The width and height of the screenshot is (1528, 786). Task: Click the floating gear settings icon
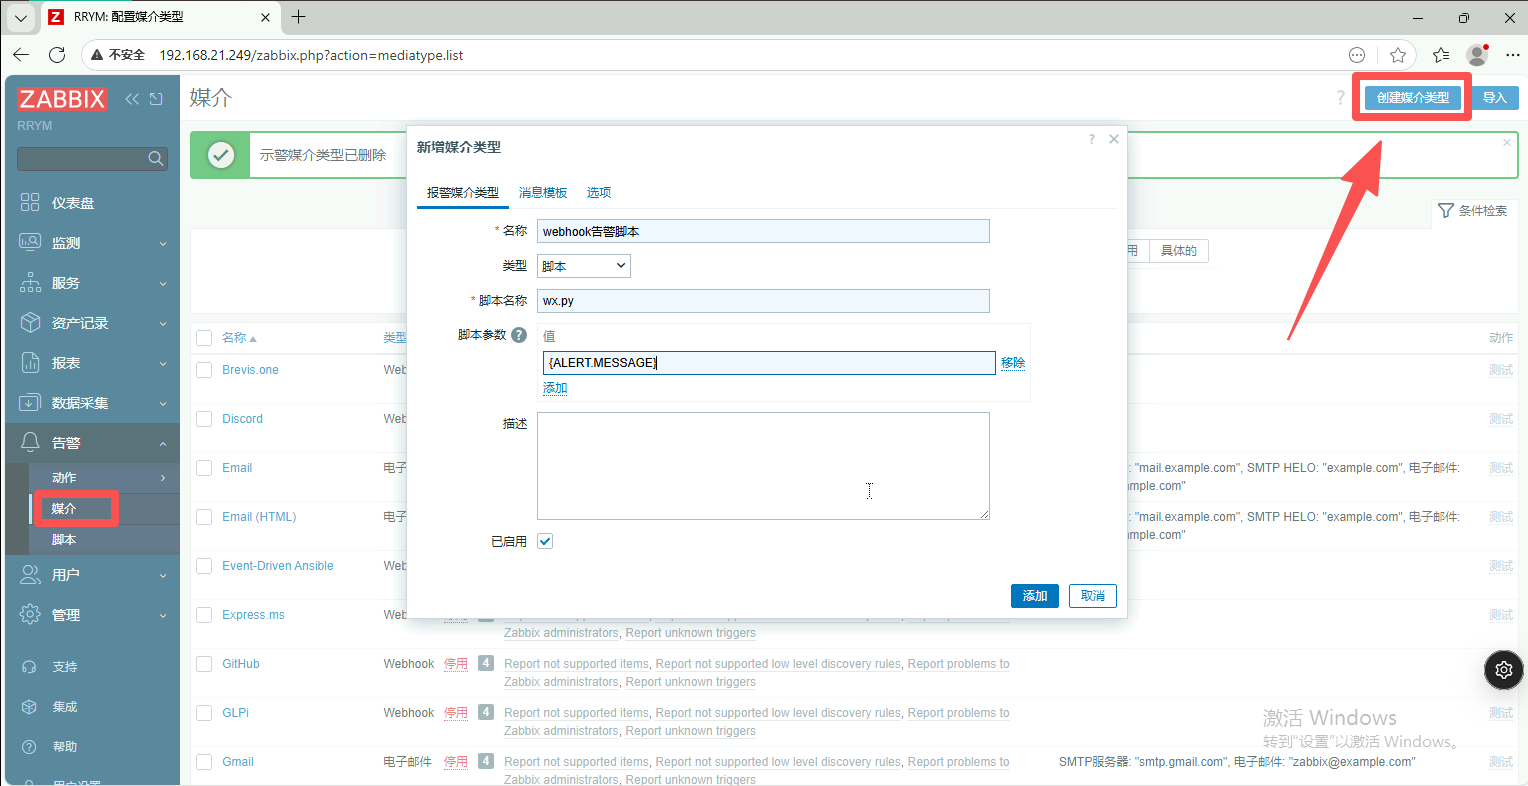[x=1503, y=670]
